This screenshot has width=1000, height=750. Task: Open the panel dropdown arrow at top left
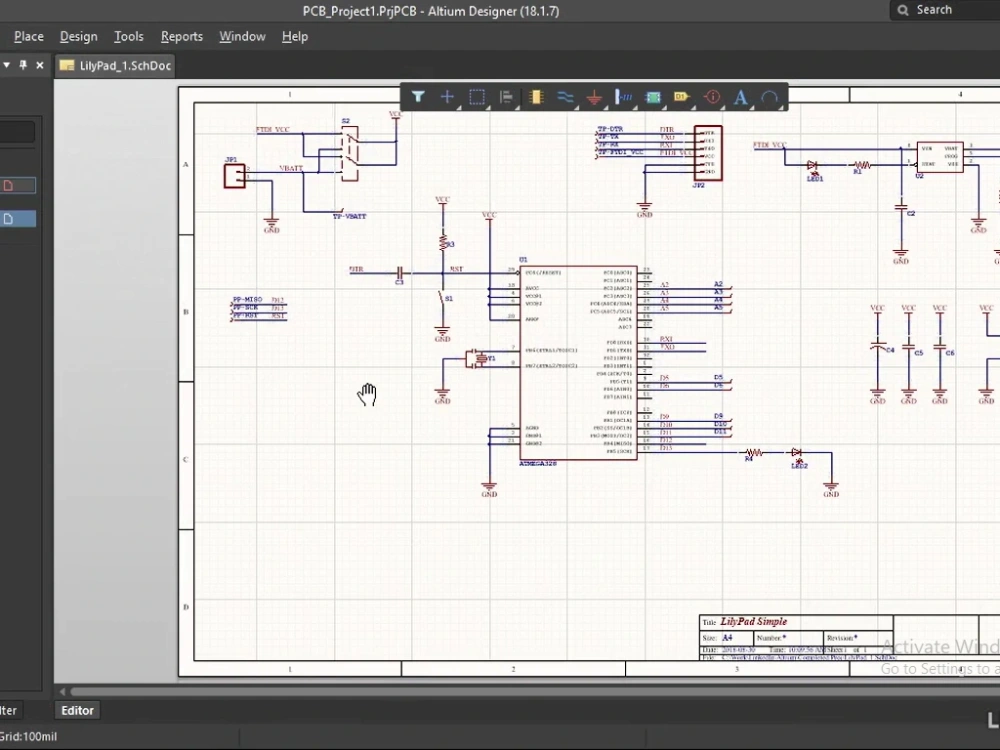[x=8, y=64]
